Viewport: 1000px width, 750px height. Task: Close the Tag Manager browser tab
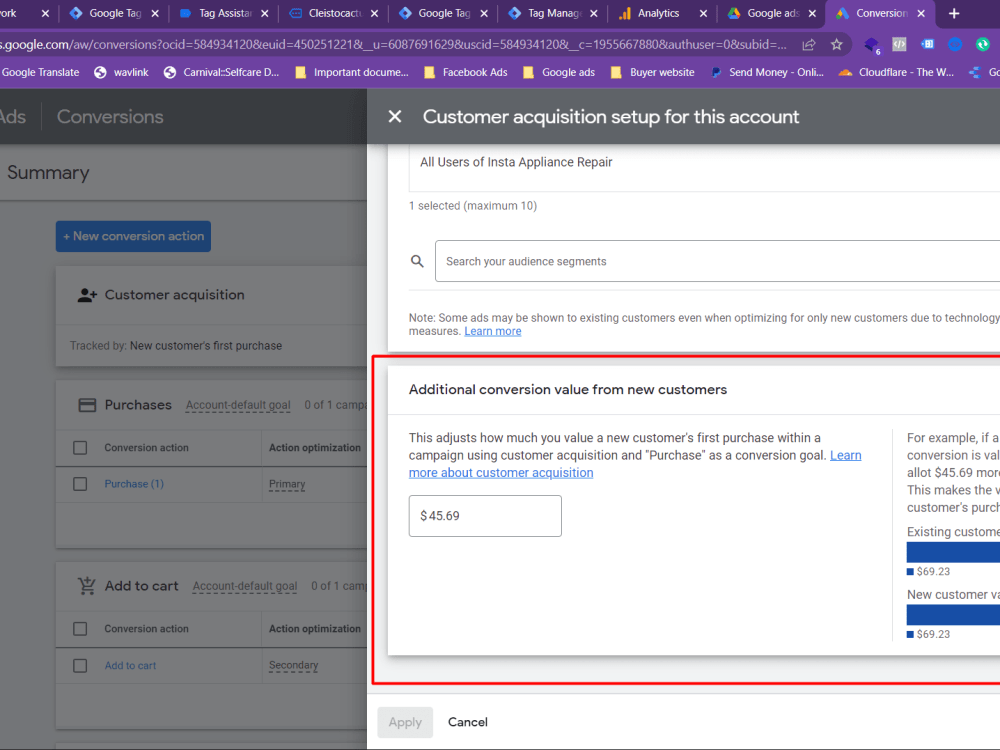click(x=594, y=13)
